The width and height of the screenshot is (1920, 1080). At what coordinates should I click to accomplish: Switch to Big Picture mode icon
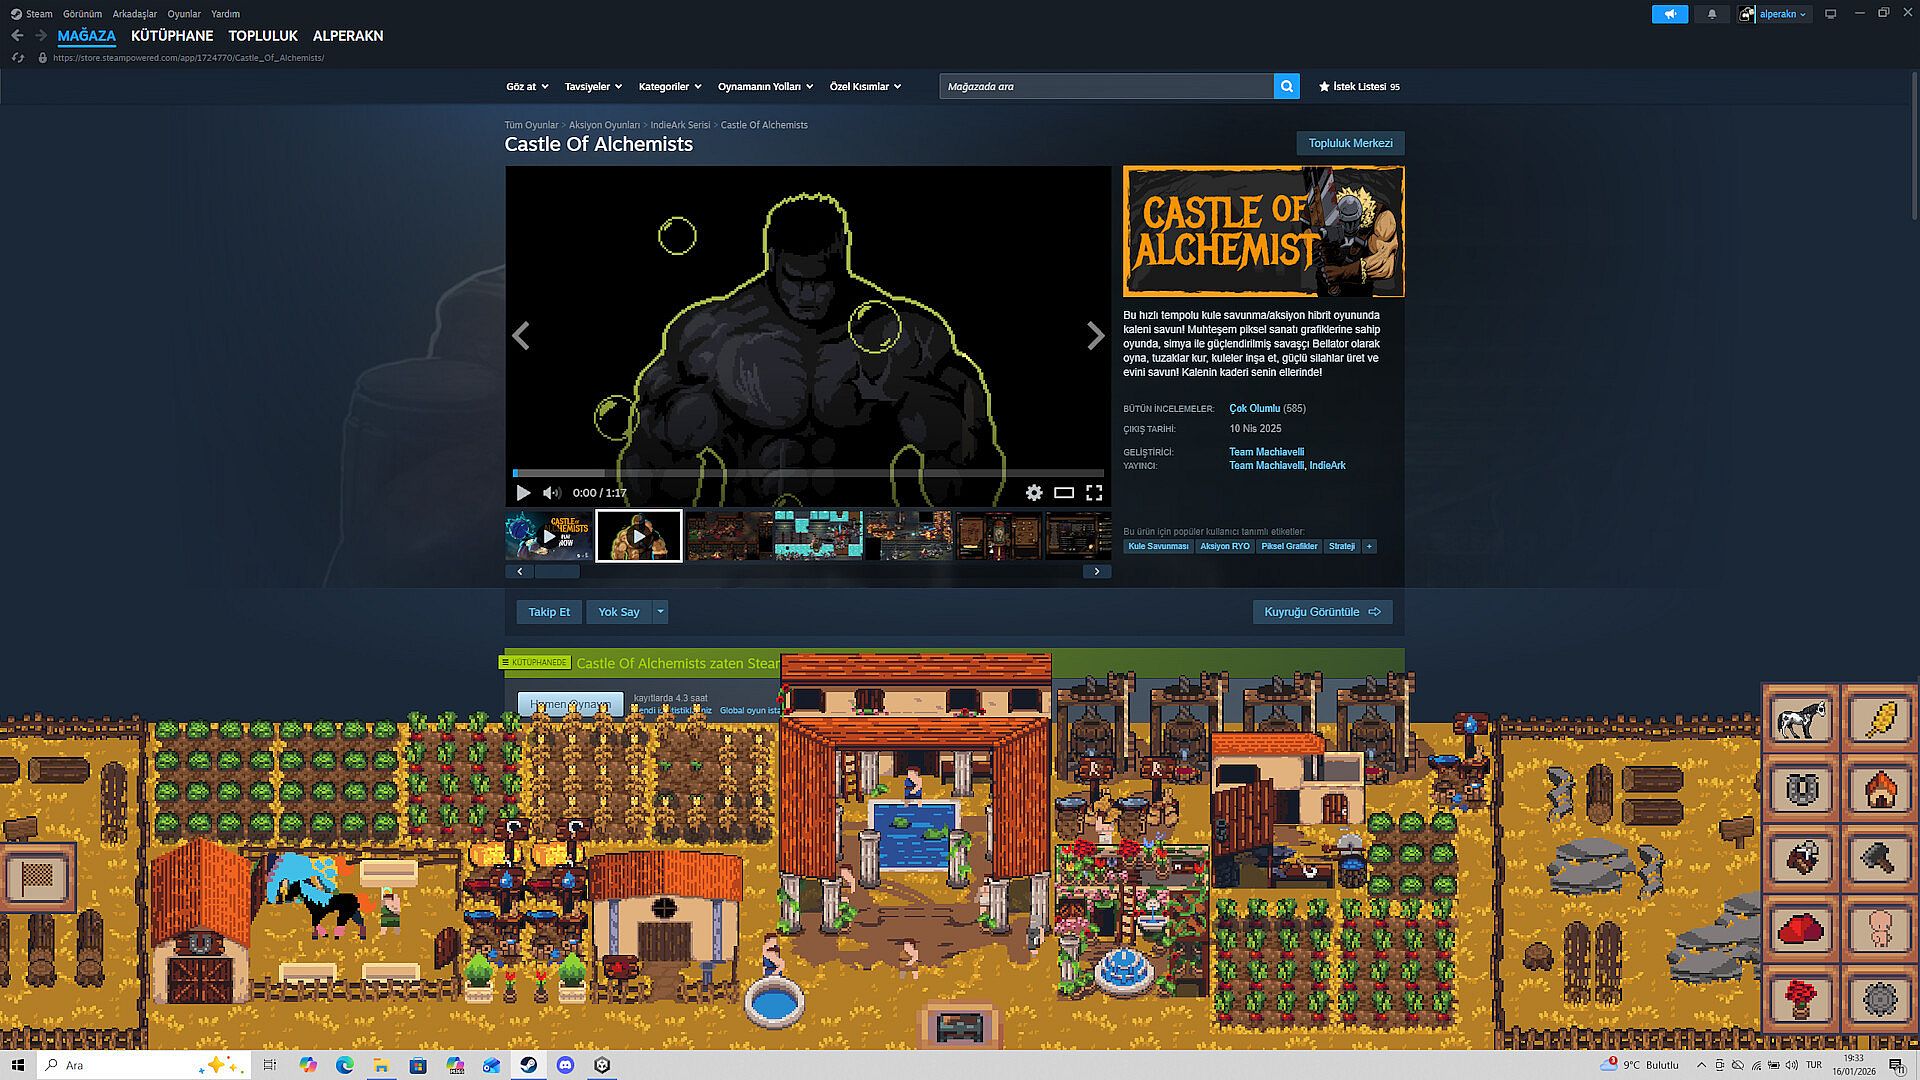click(1831, 14)
